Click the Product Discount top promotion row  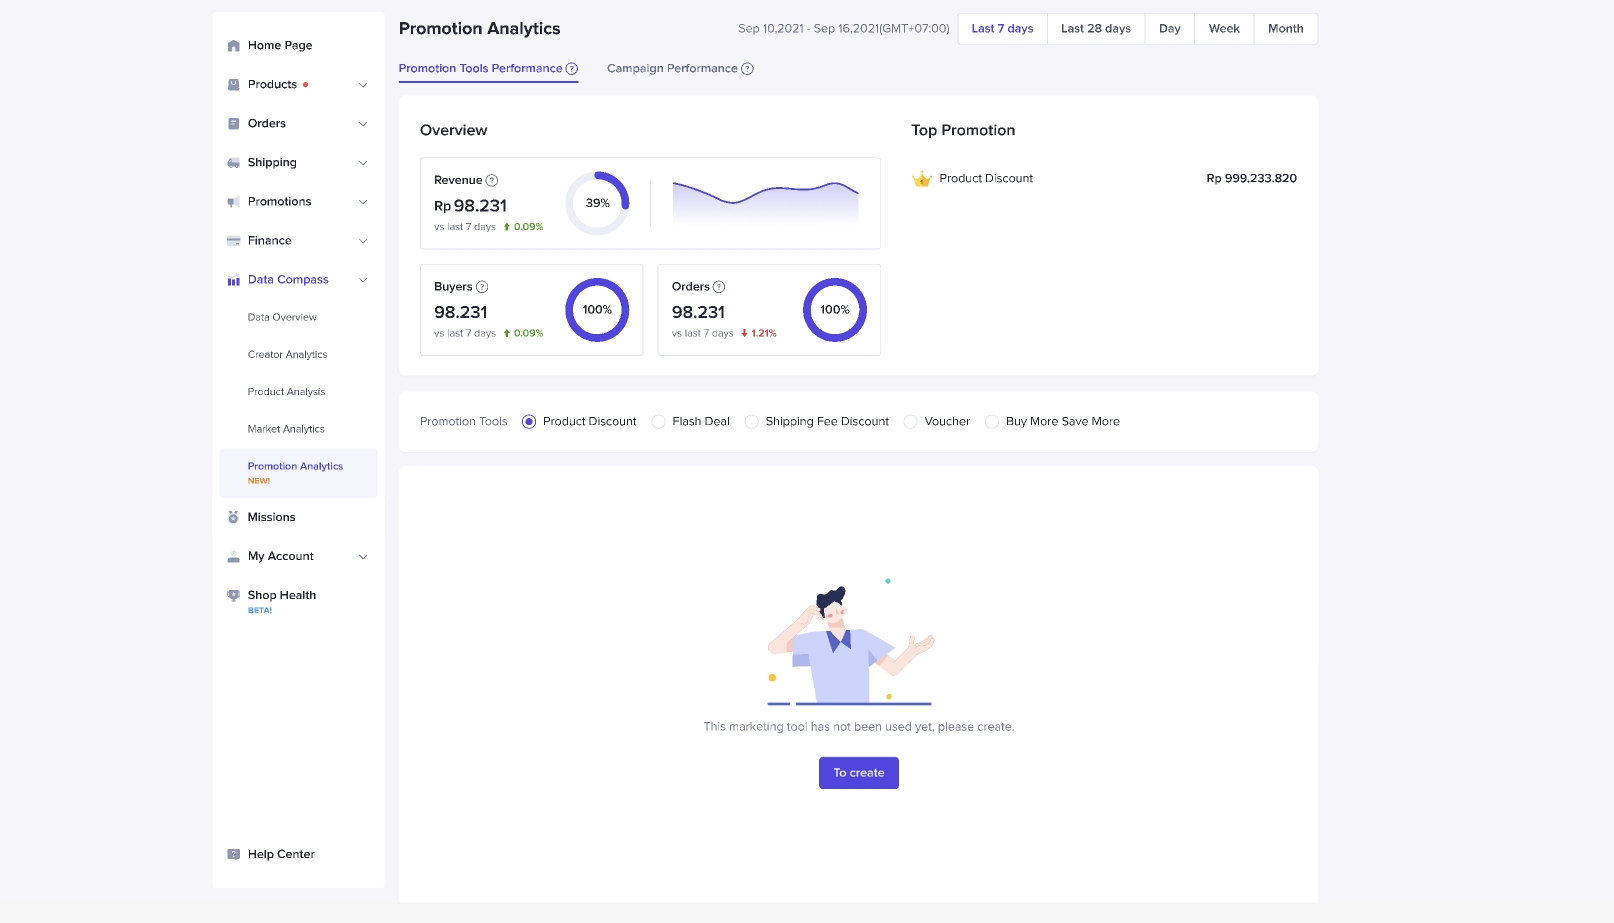(1103, 179)
